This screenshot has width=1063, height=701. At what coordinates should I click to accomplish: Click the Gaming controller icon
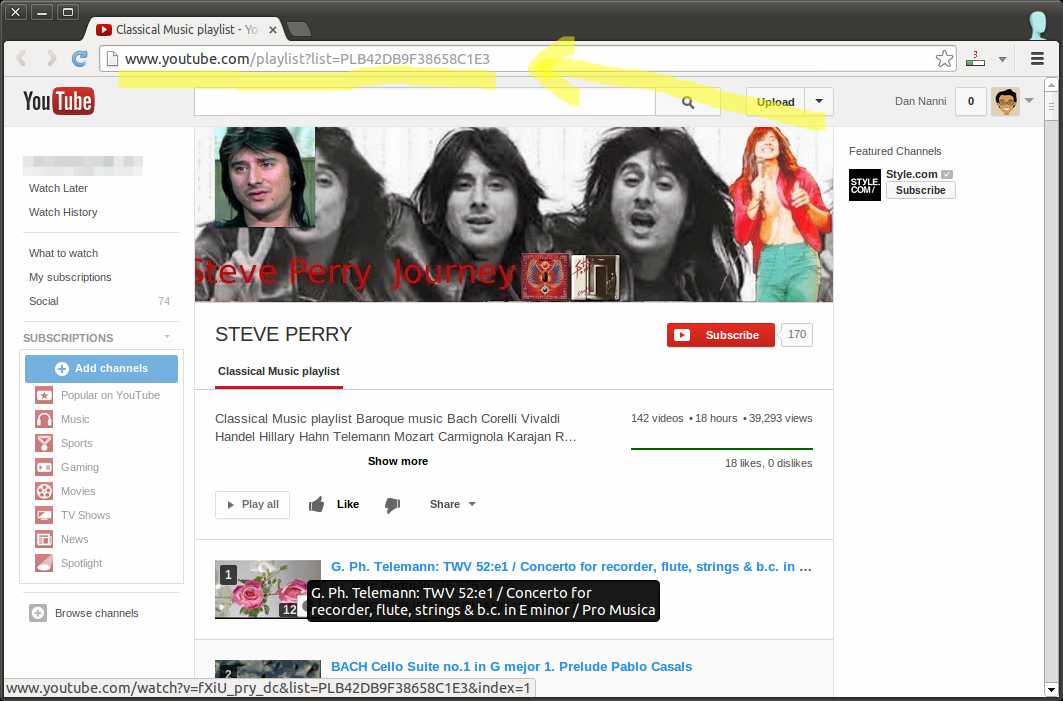point(44,467)
